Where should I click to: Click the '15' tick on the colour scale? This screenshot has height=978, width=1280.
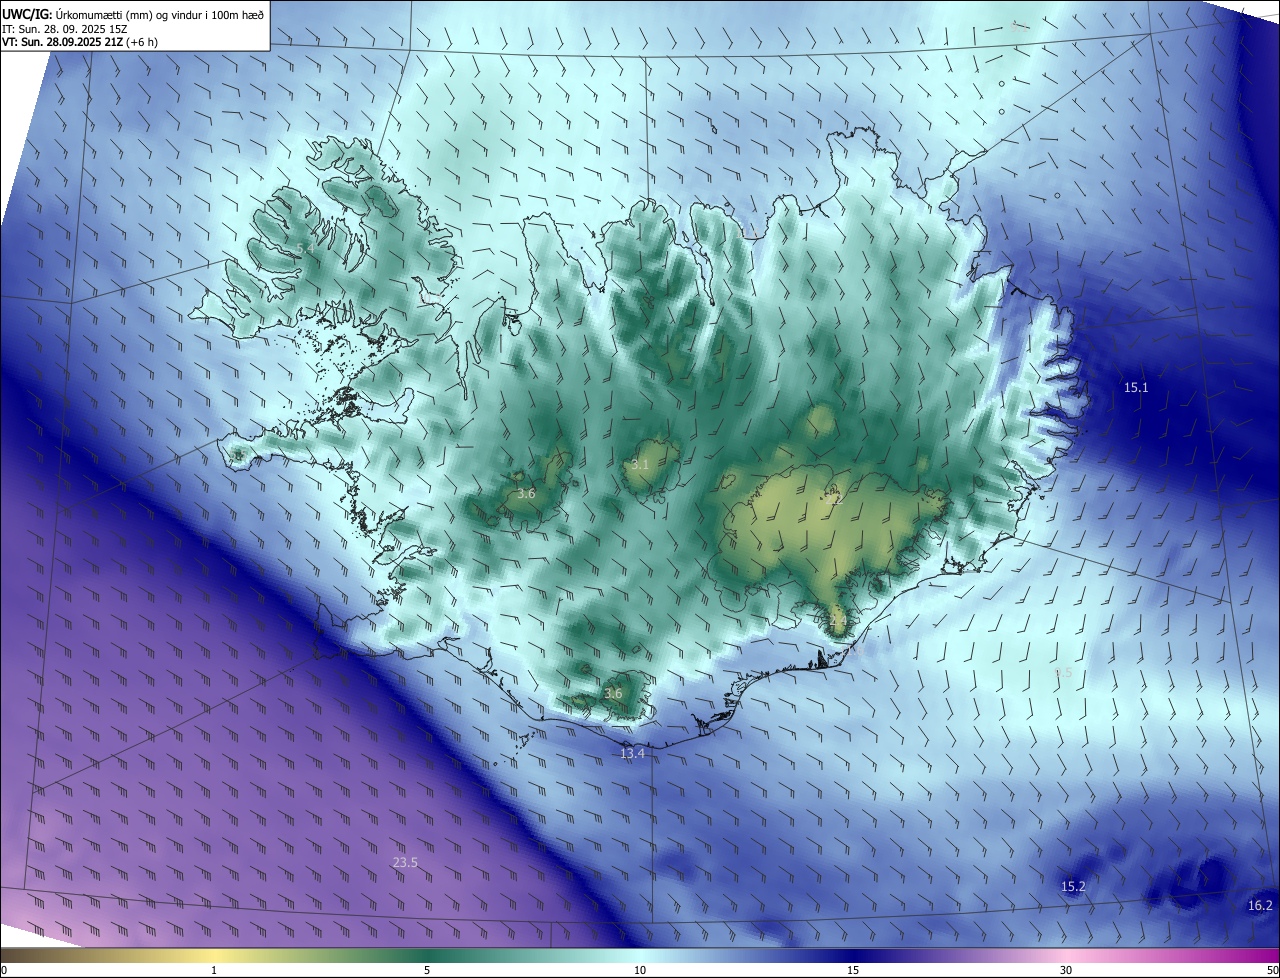click(x=853, y=970)
